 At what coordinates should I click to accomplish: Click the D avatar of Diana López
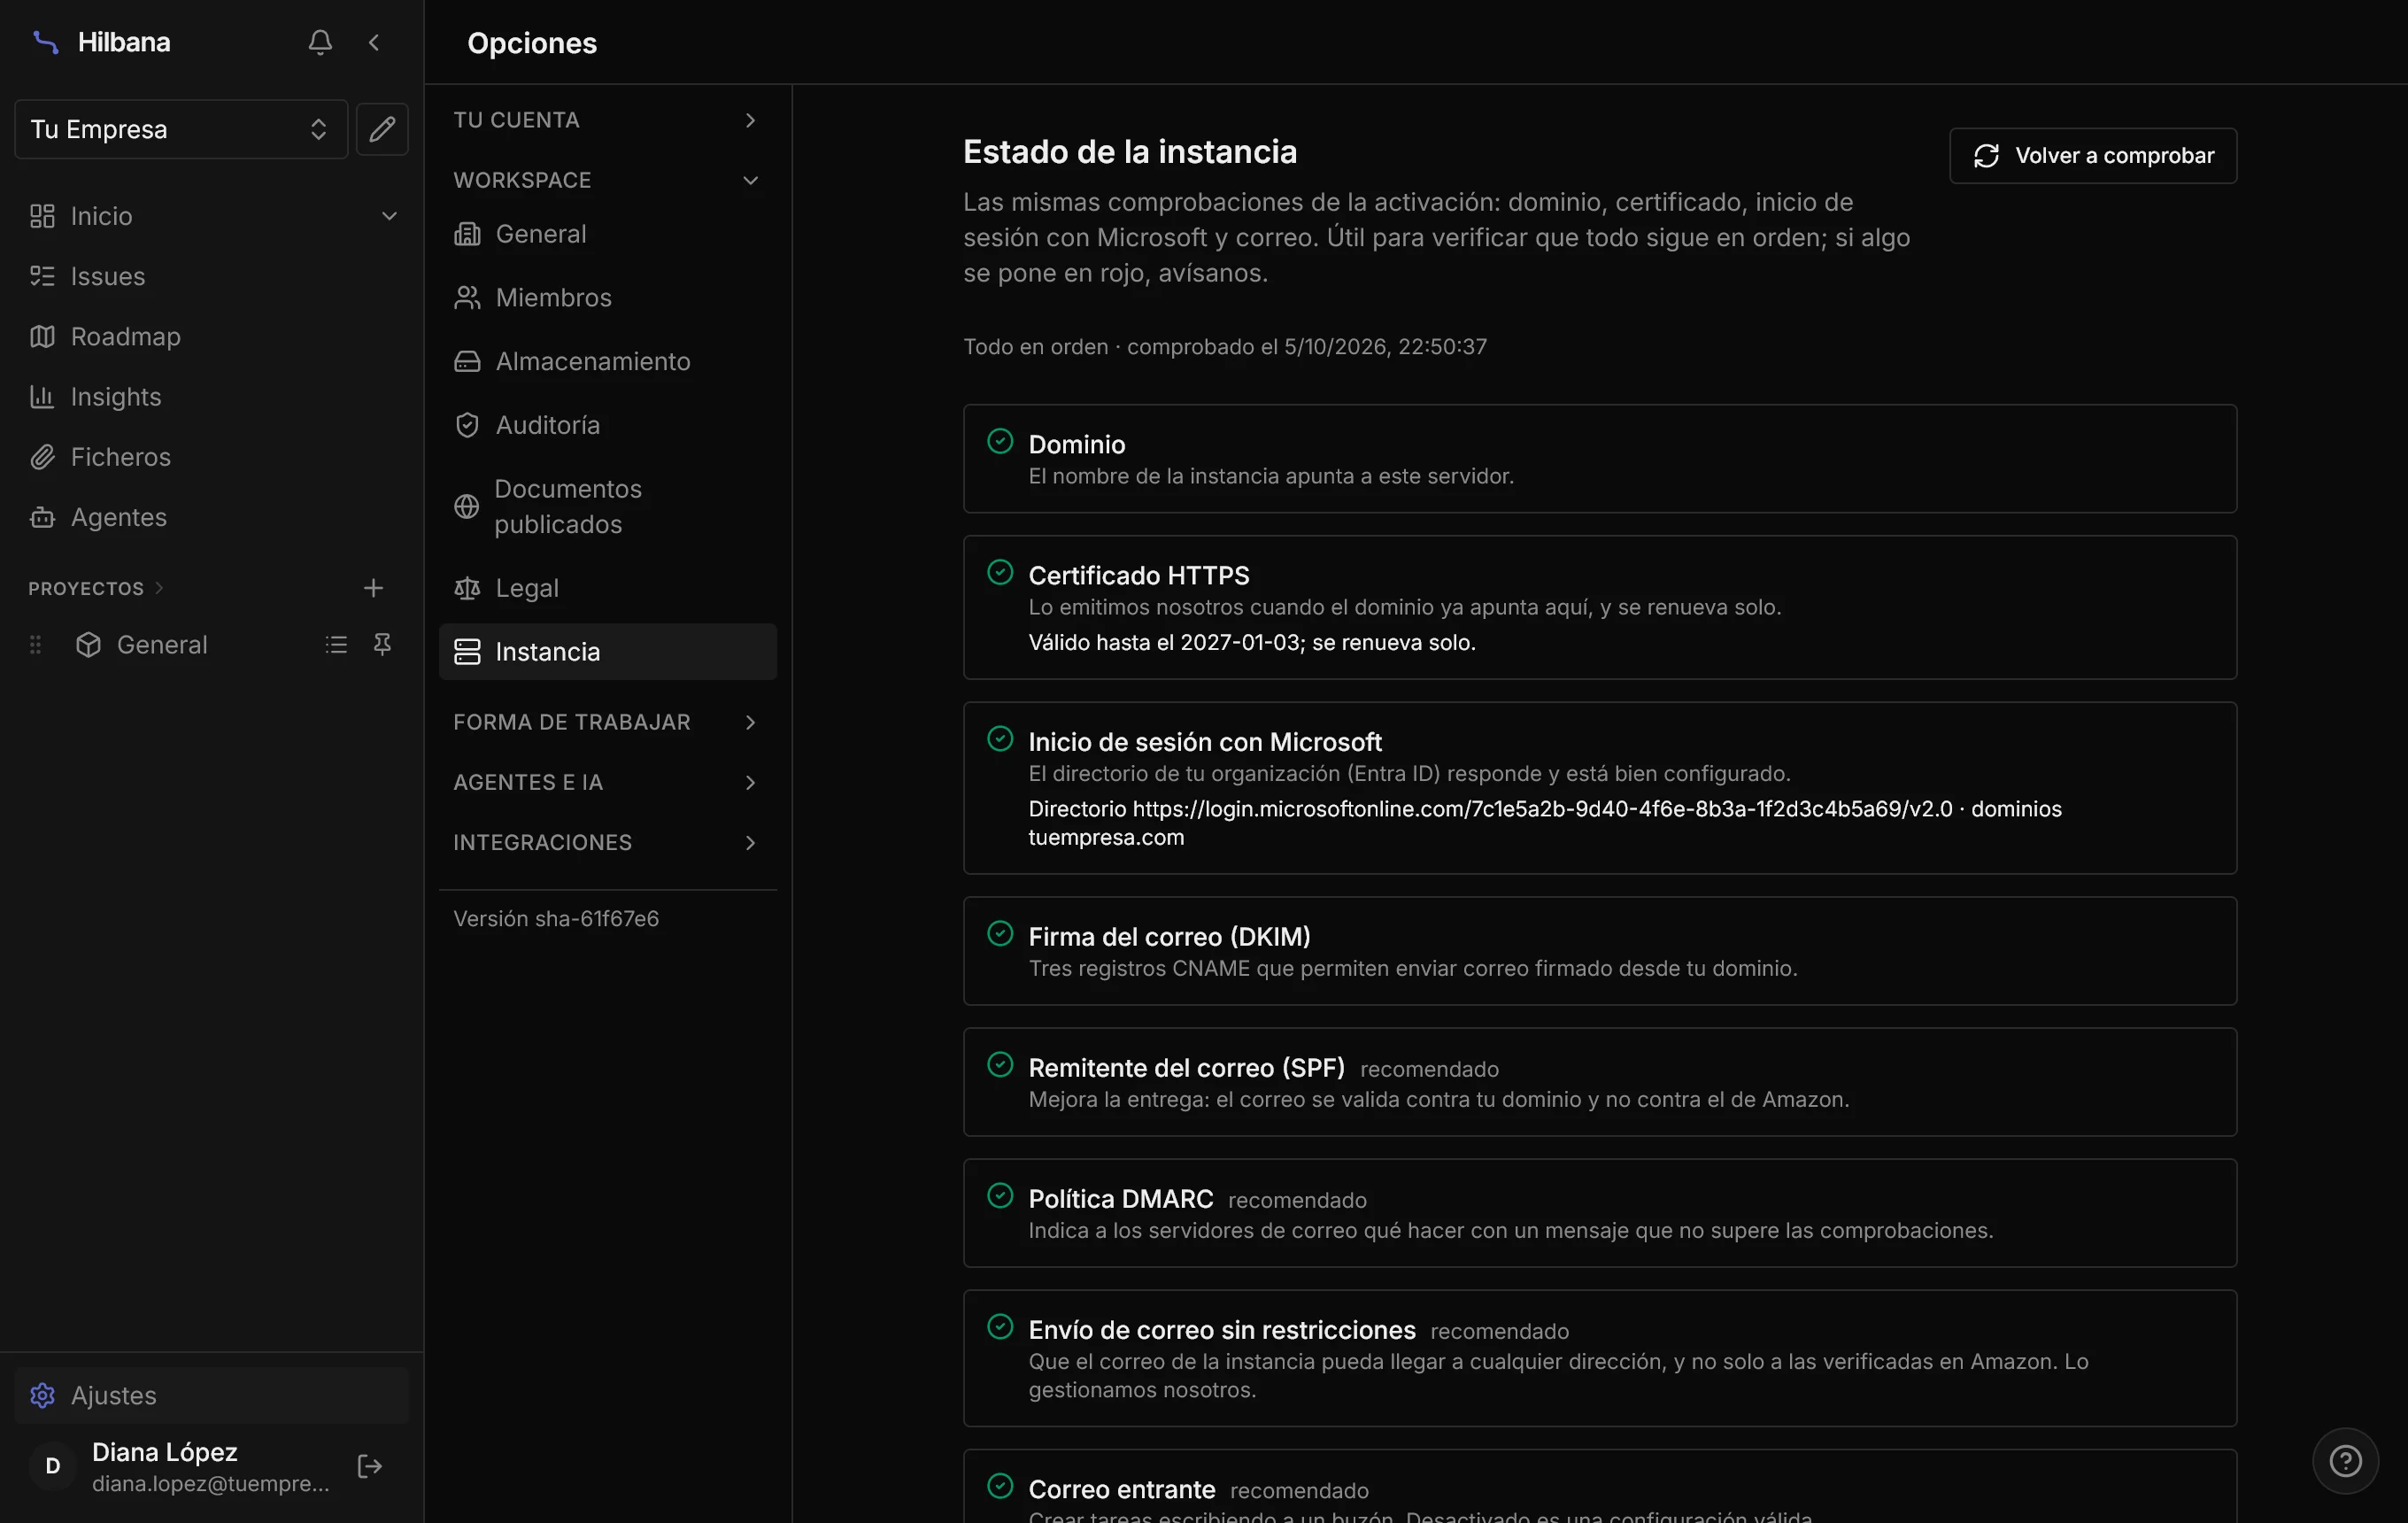pyautogui.click(x=53, y=1466)
